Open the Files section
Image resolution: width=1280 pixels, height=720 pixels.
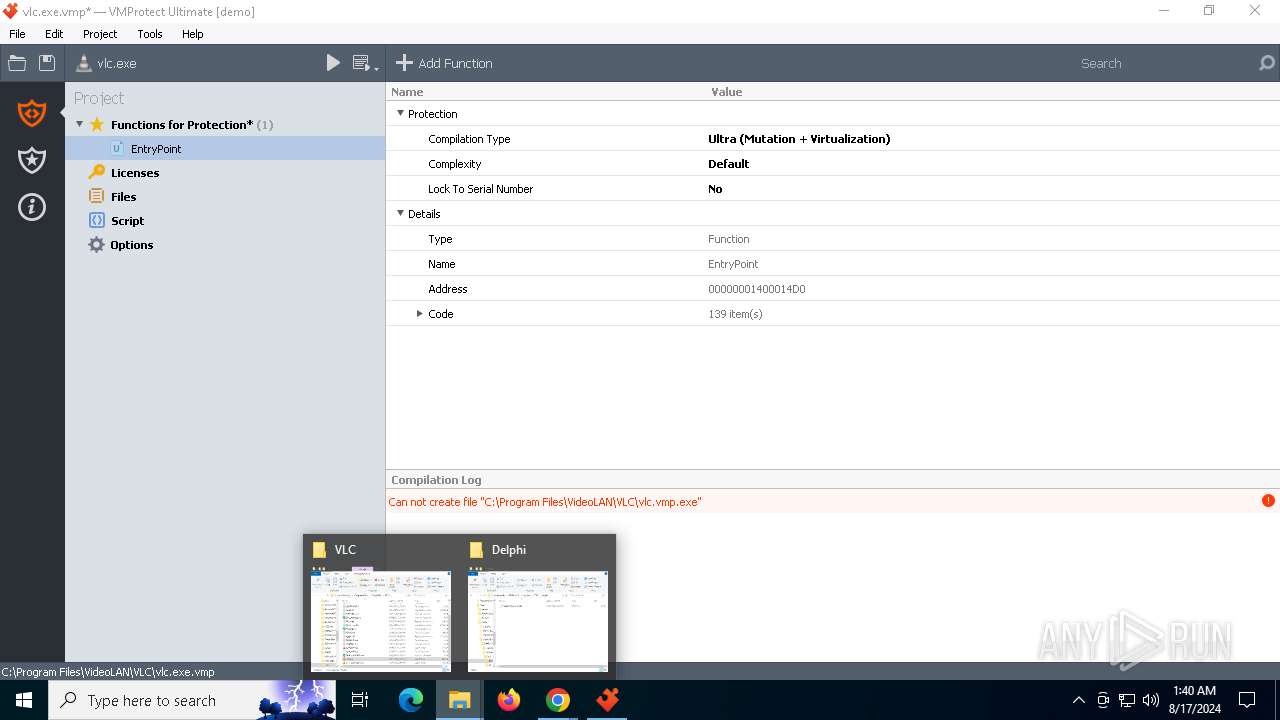click(123, 197)
